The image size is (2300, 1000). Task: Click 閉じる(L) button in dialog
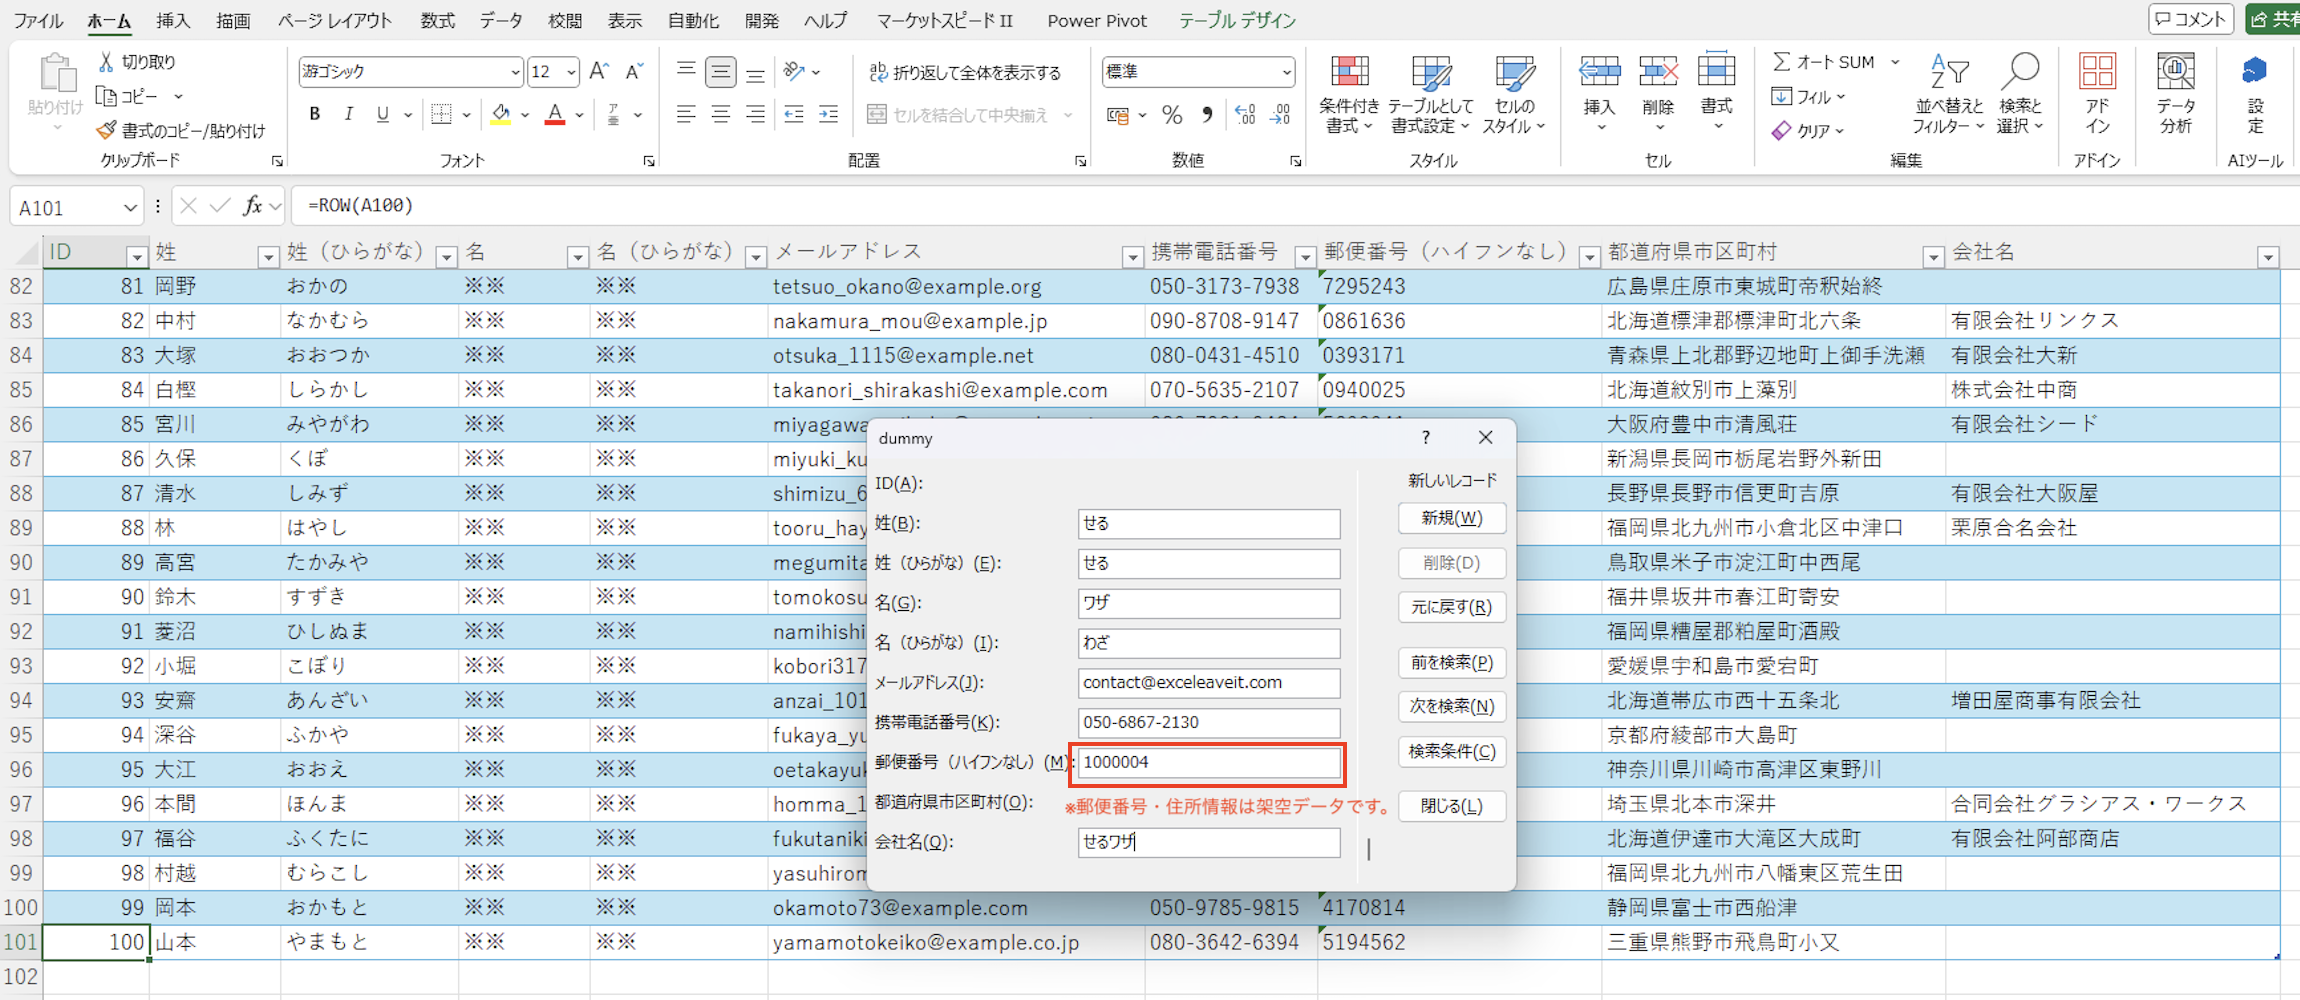pos(1451,806)
